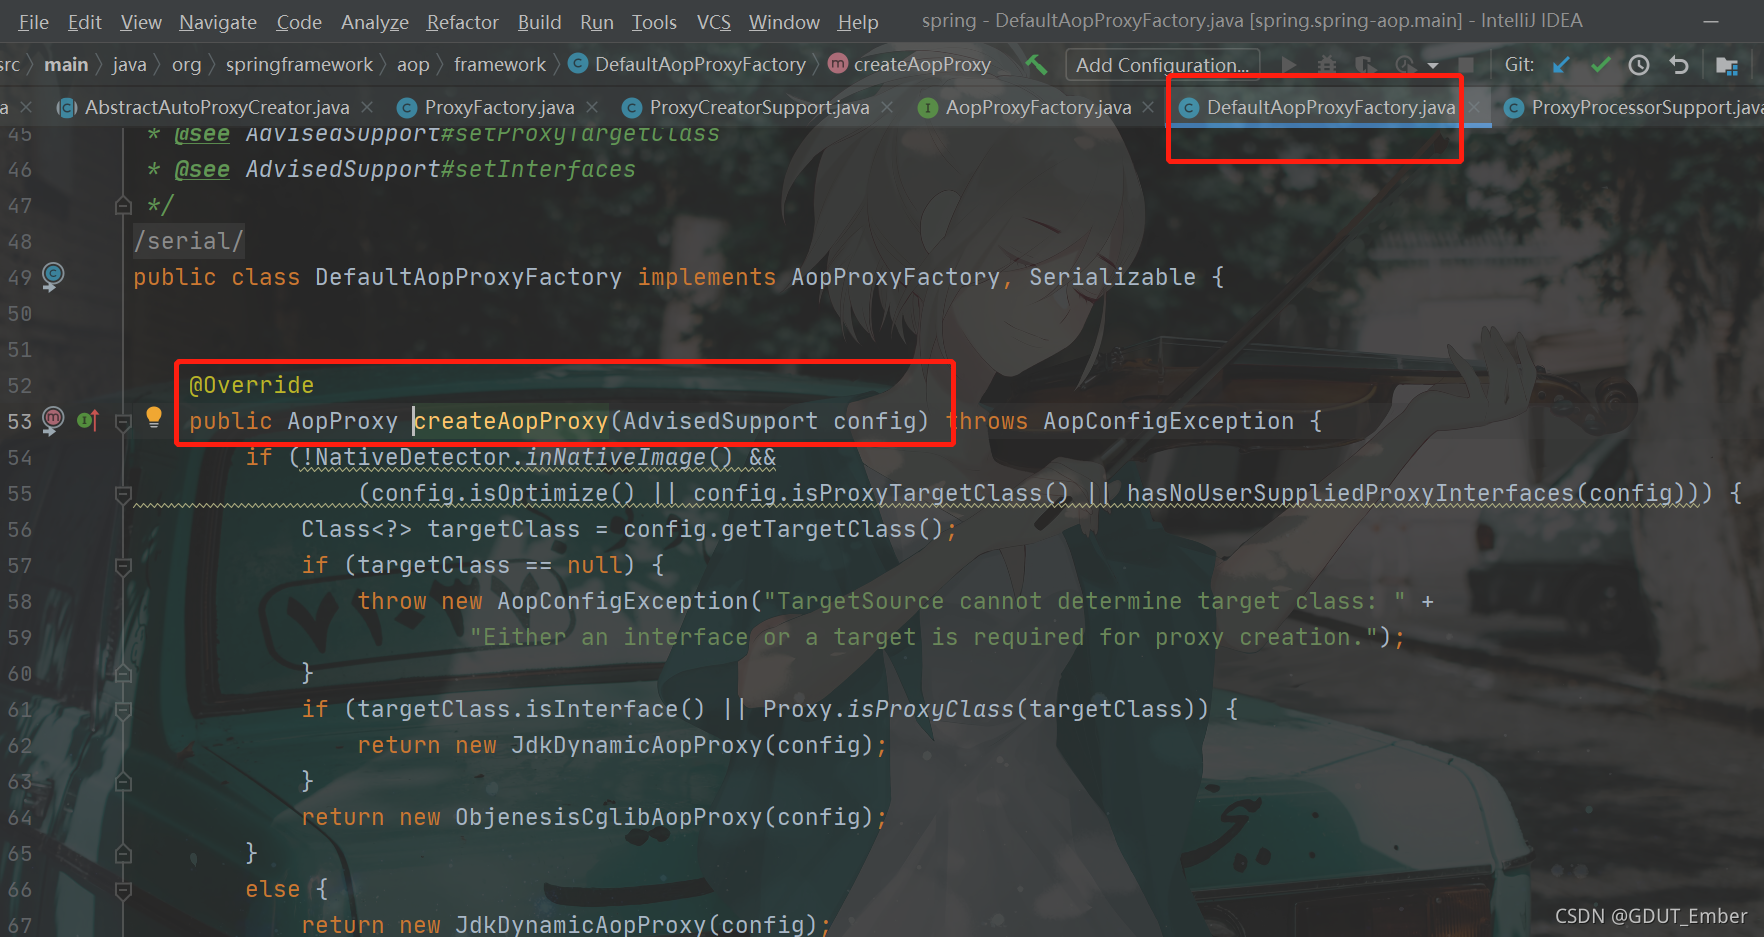
Task: Close the ProxyCreatorSupport.java tab
Action: (887, 107)
